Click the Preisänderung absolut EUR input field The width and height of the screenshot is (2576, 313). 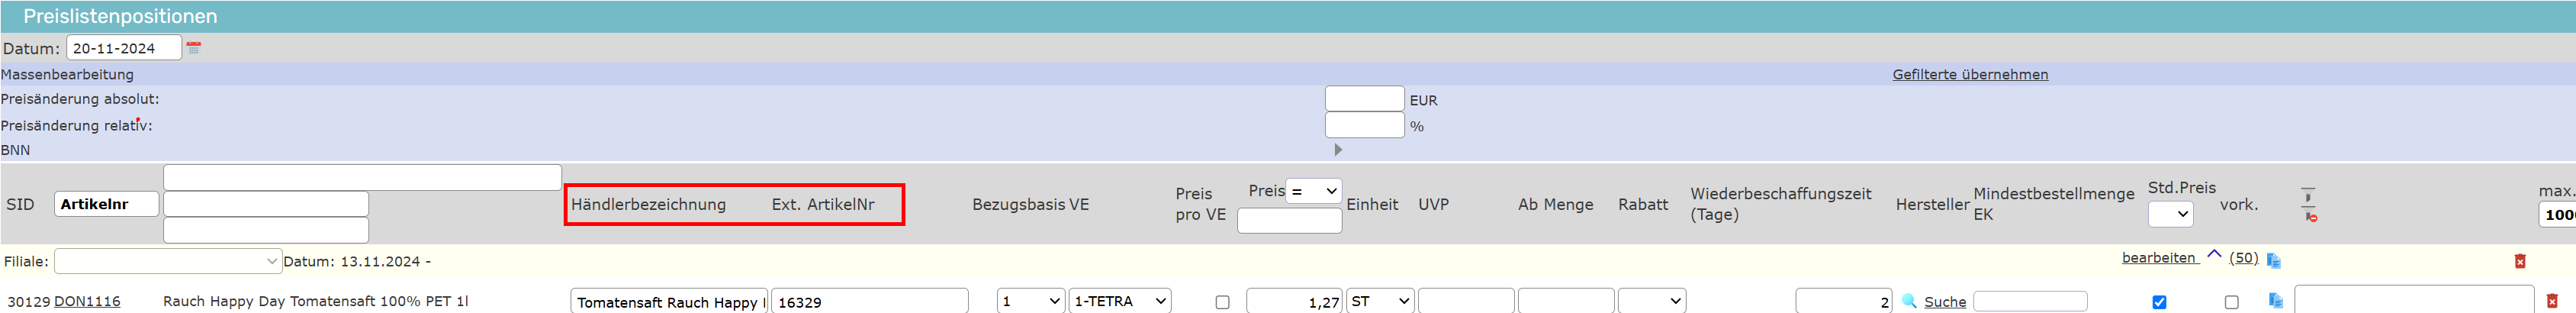pos(1364,99)
